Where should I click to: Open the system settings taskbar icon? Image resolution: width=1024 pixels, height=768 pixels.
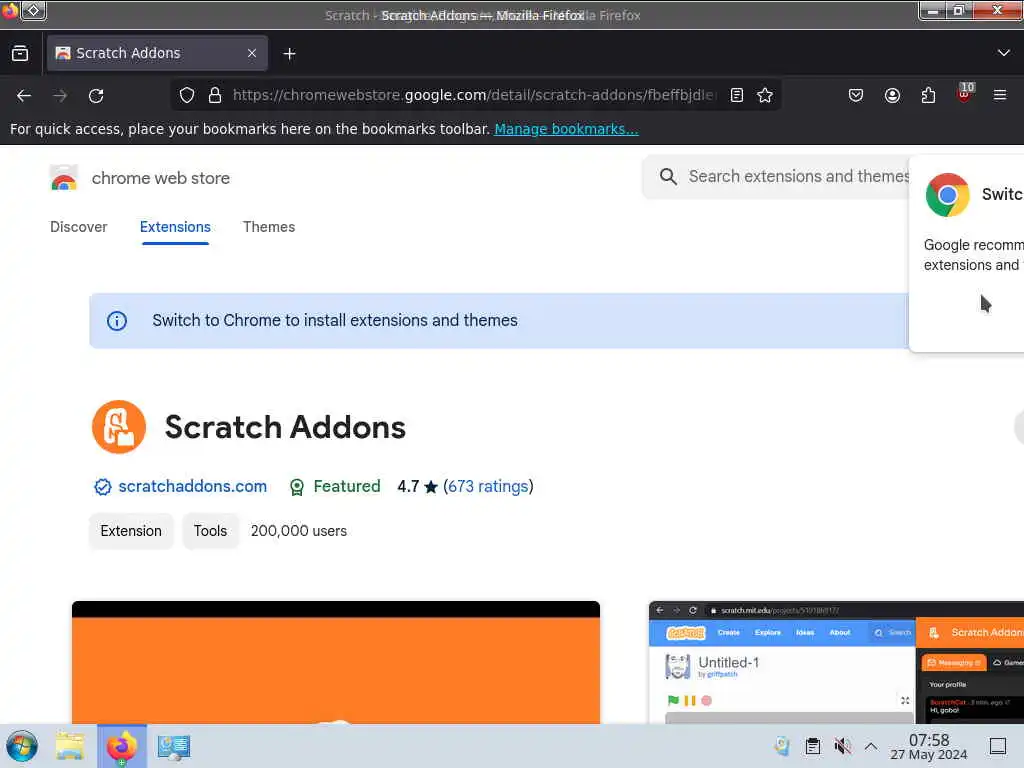[x=174, y=746]
